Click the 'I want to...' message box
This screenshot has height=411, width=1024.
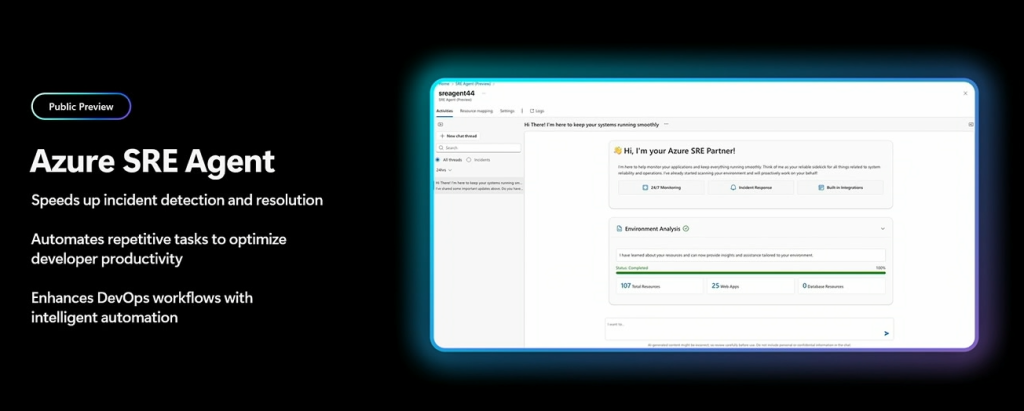coord(749,329)
